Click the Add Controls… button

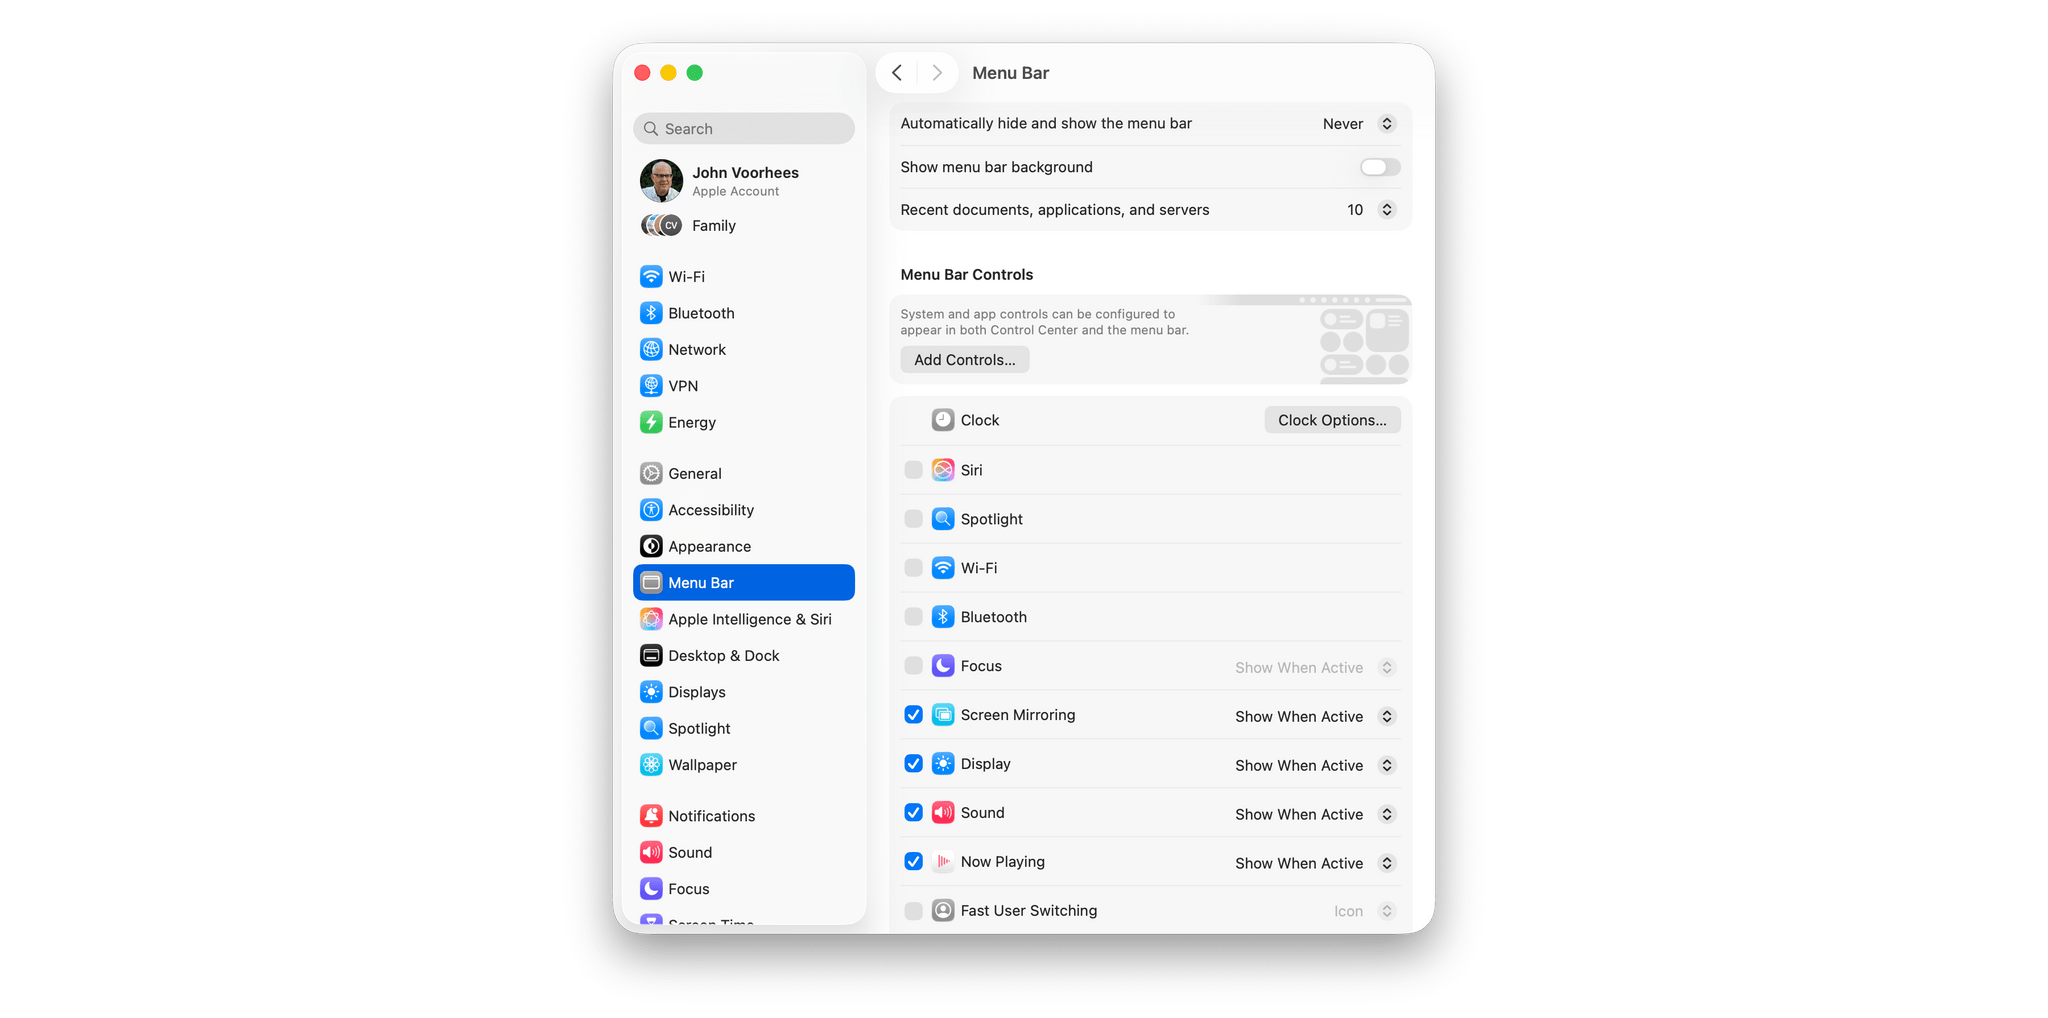(965, 360)
